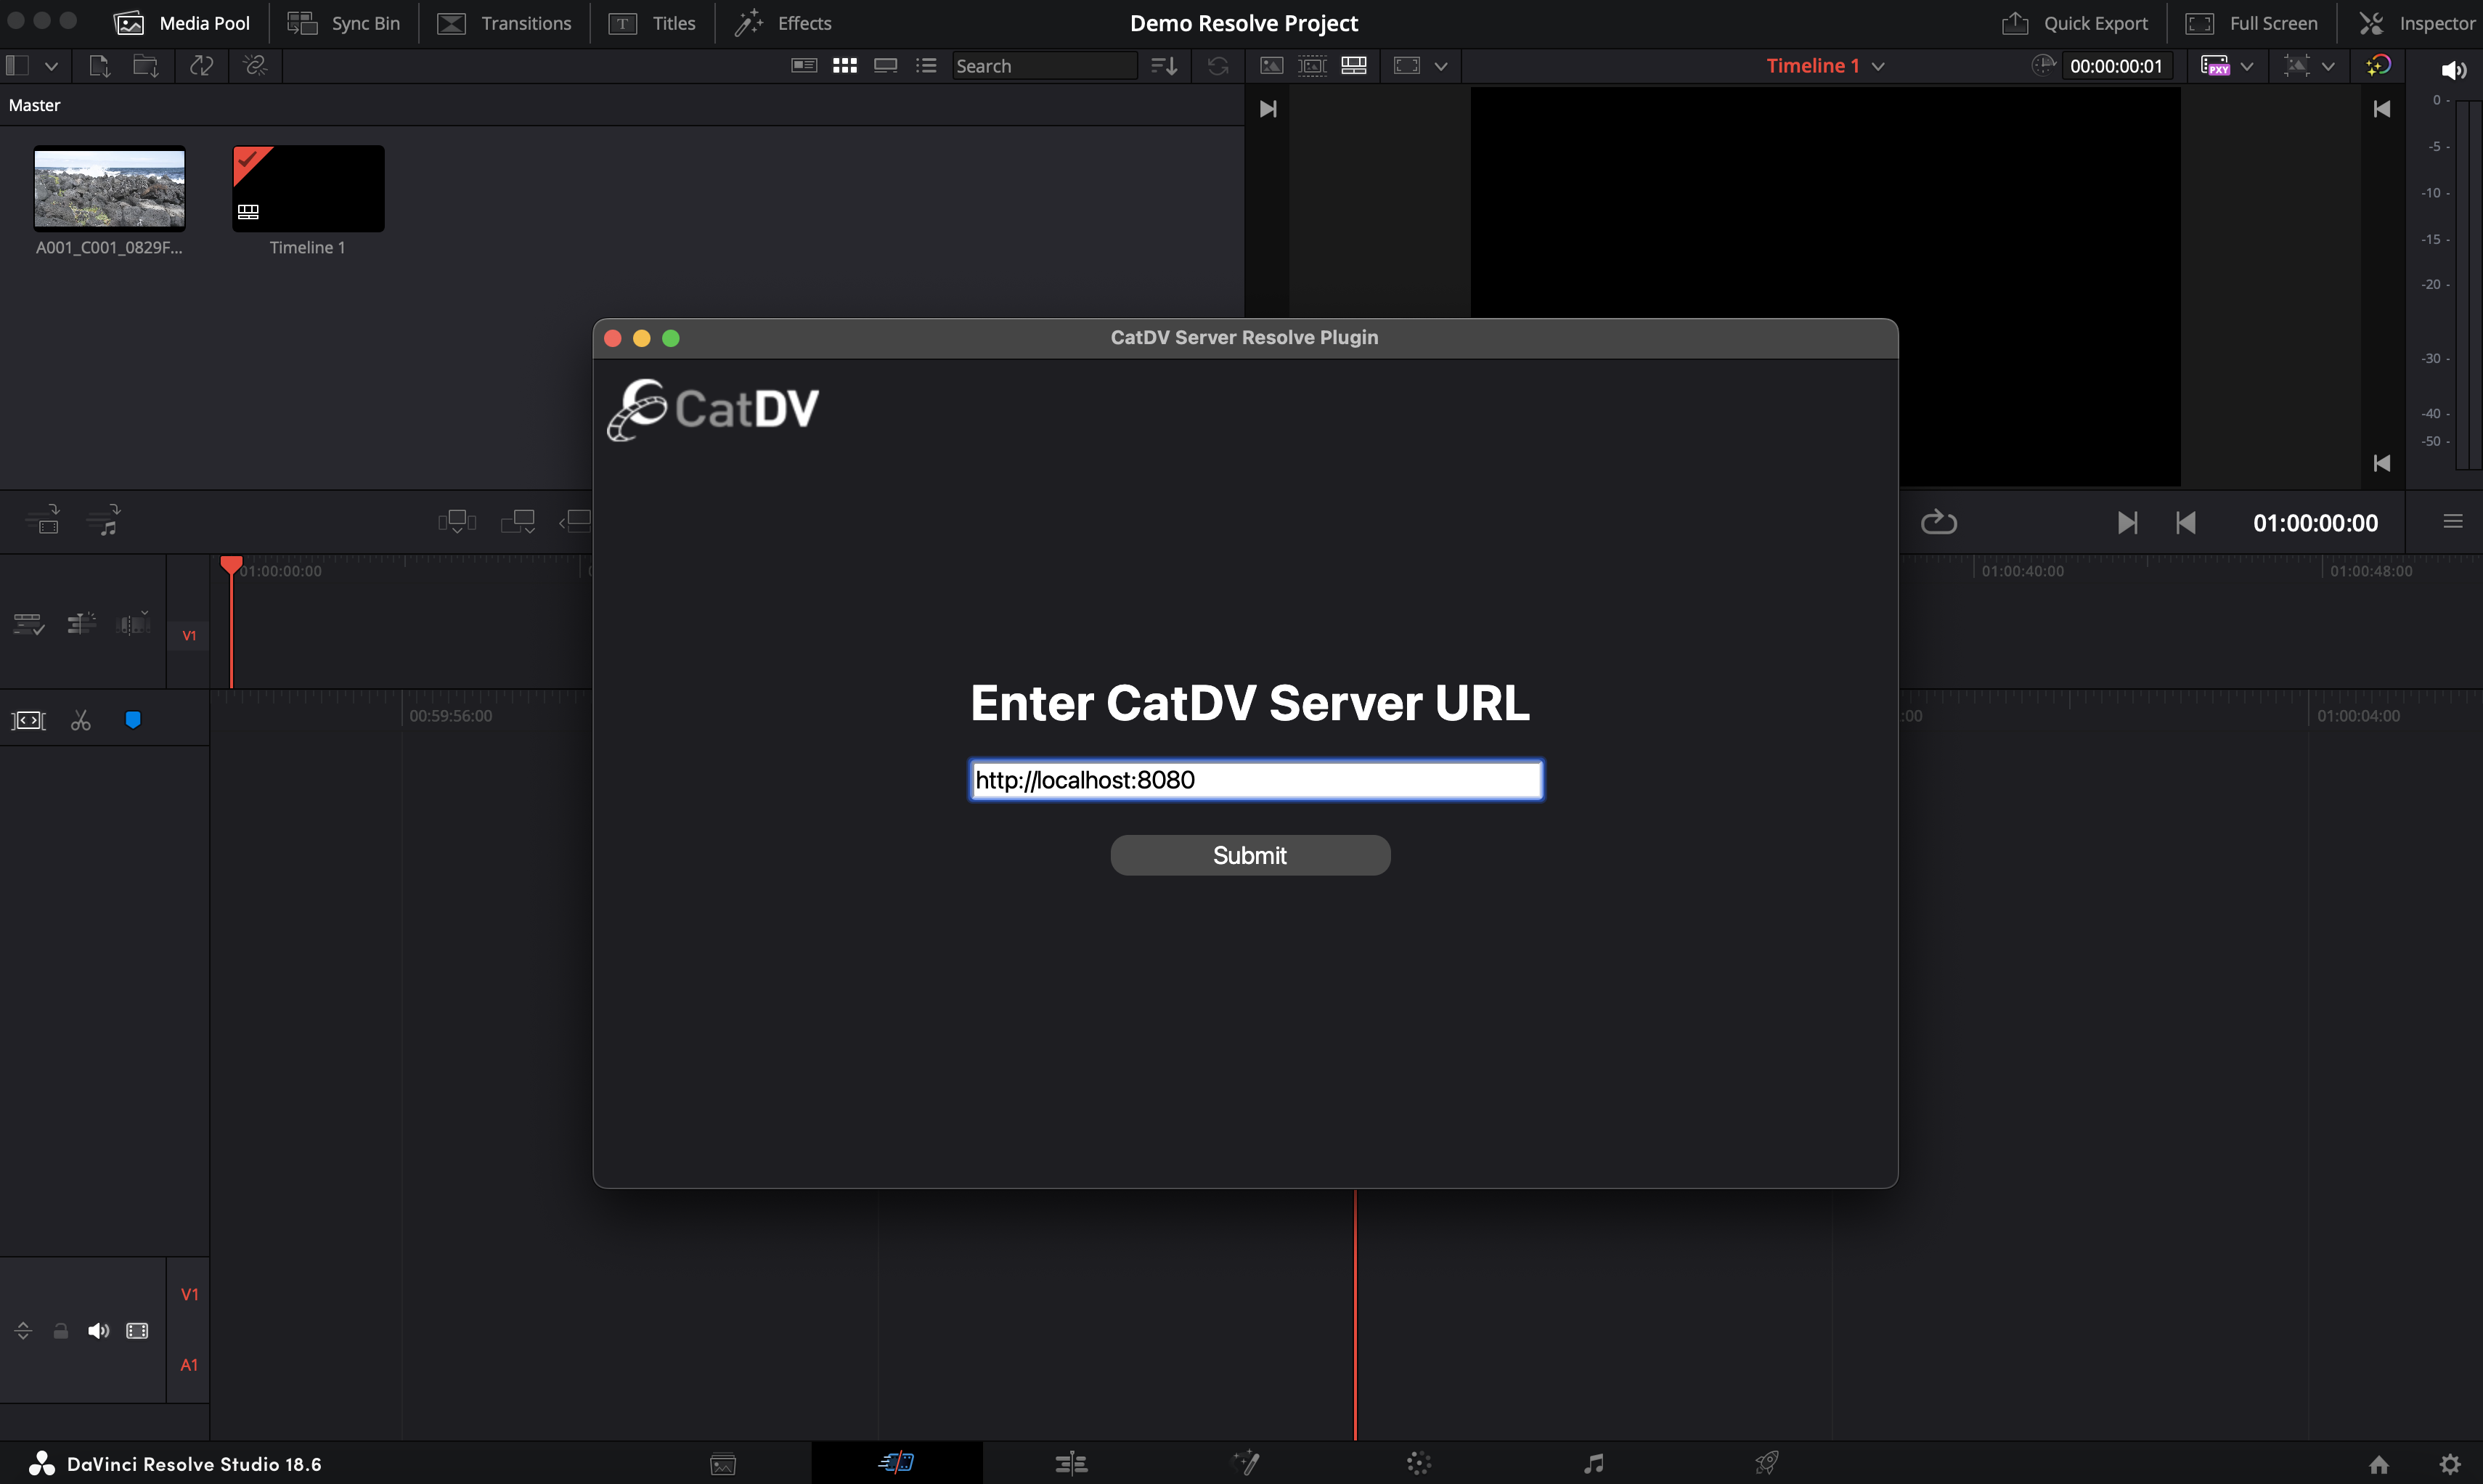Submit the CatDV Server URL
Screen dimensions: 2483x1484
1249,855
